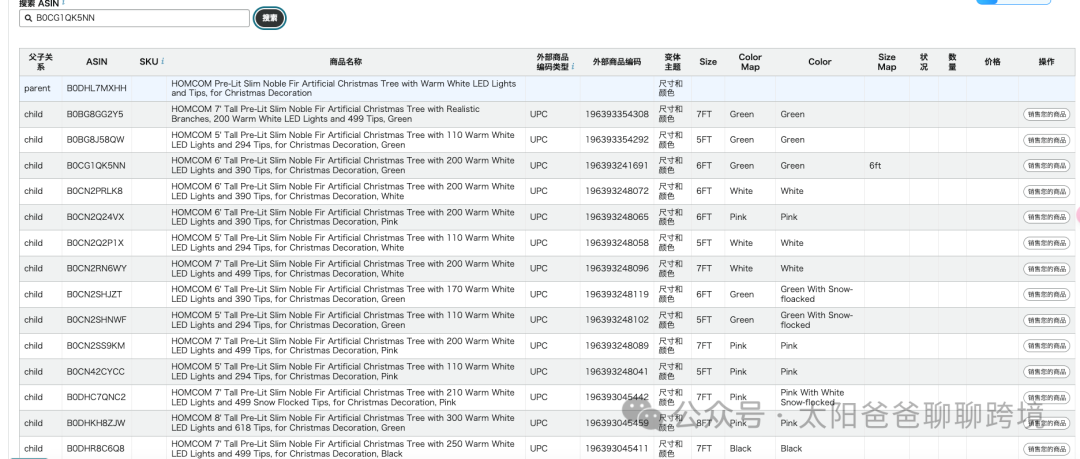1080x459 pixels.
Task: Click the 操作 column header
Action: click(1046, 62)
